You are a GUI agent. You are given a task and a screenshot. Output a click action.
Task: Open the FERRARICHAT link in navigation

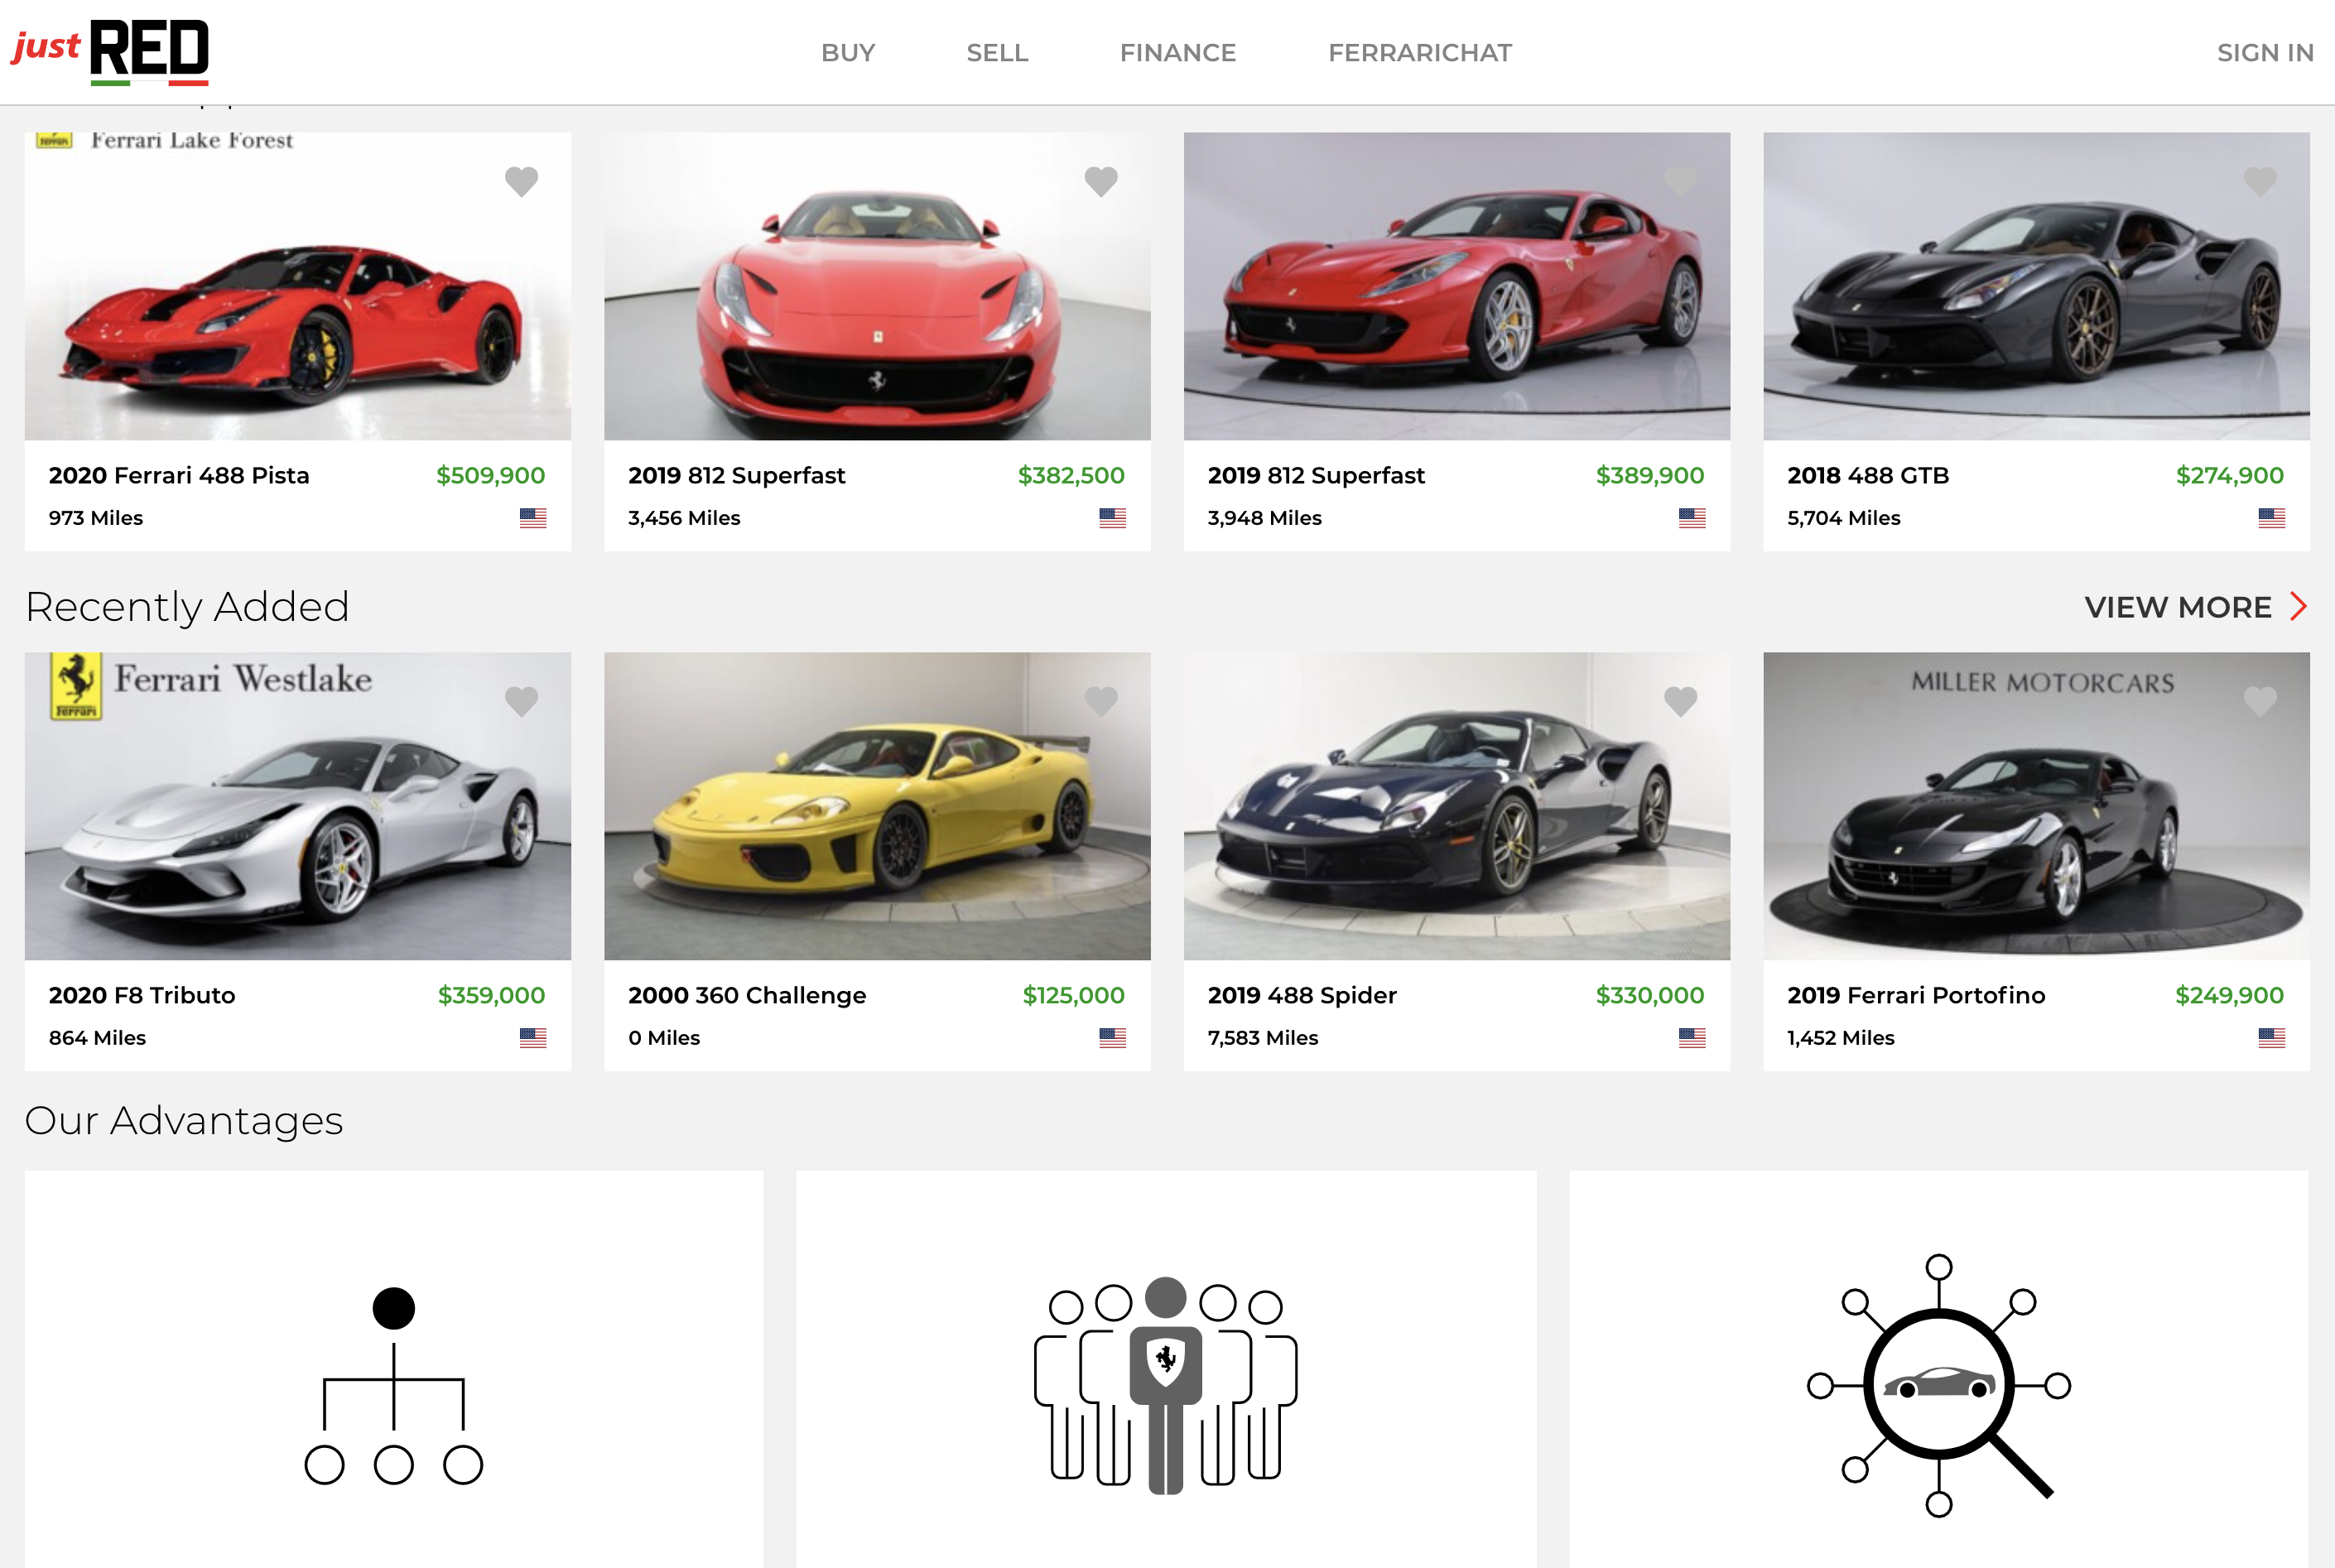1420,53
